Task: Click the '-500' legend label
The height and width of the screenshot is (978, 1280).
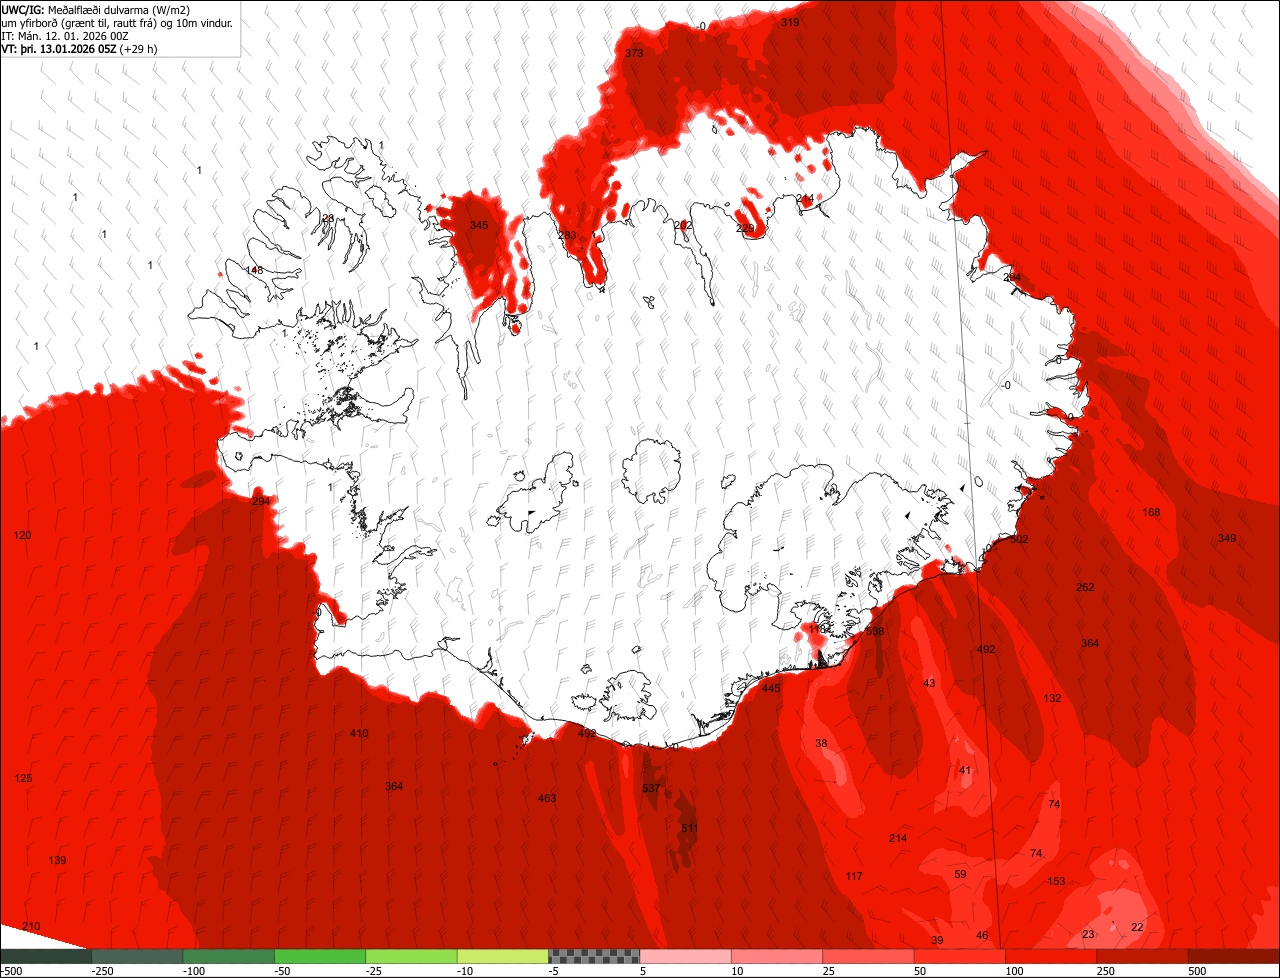Action: 11,971
